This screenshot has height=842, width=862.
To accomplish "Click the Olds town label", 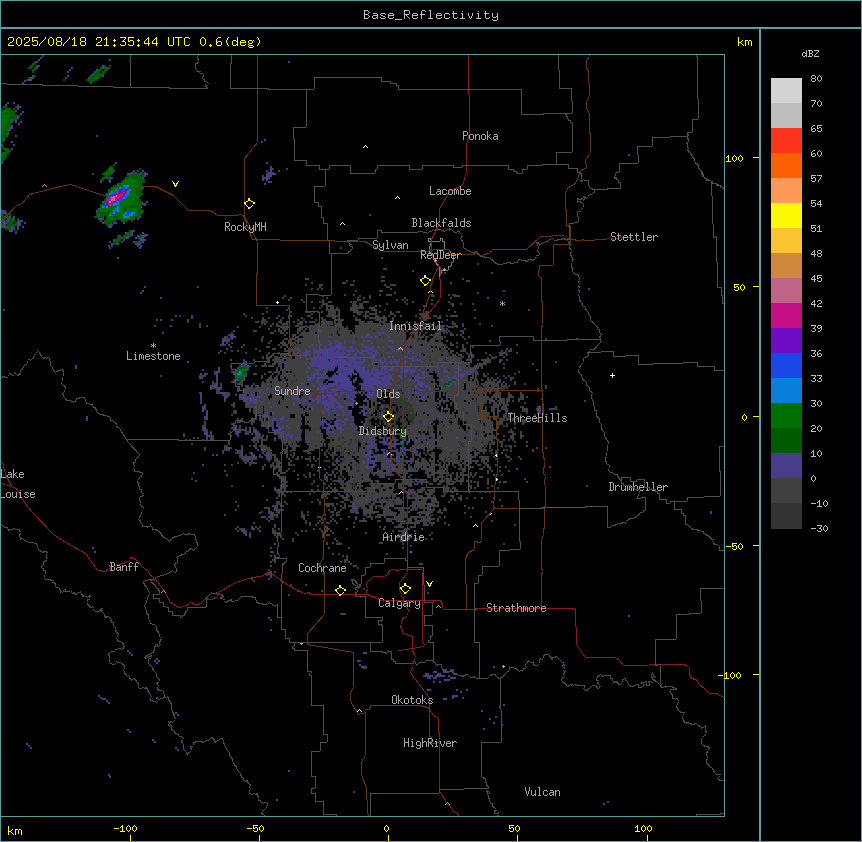I will pos(388,394).
